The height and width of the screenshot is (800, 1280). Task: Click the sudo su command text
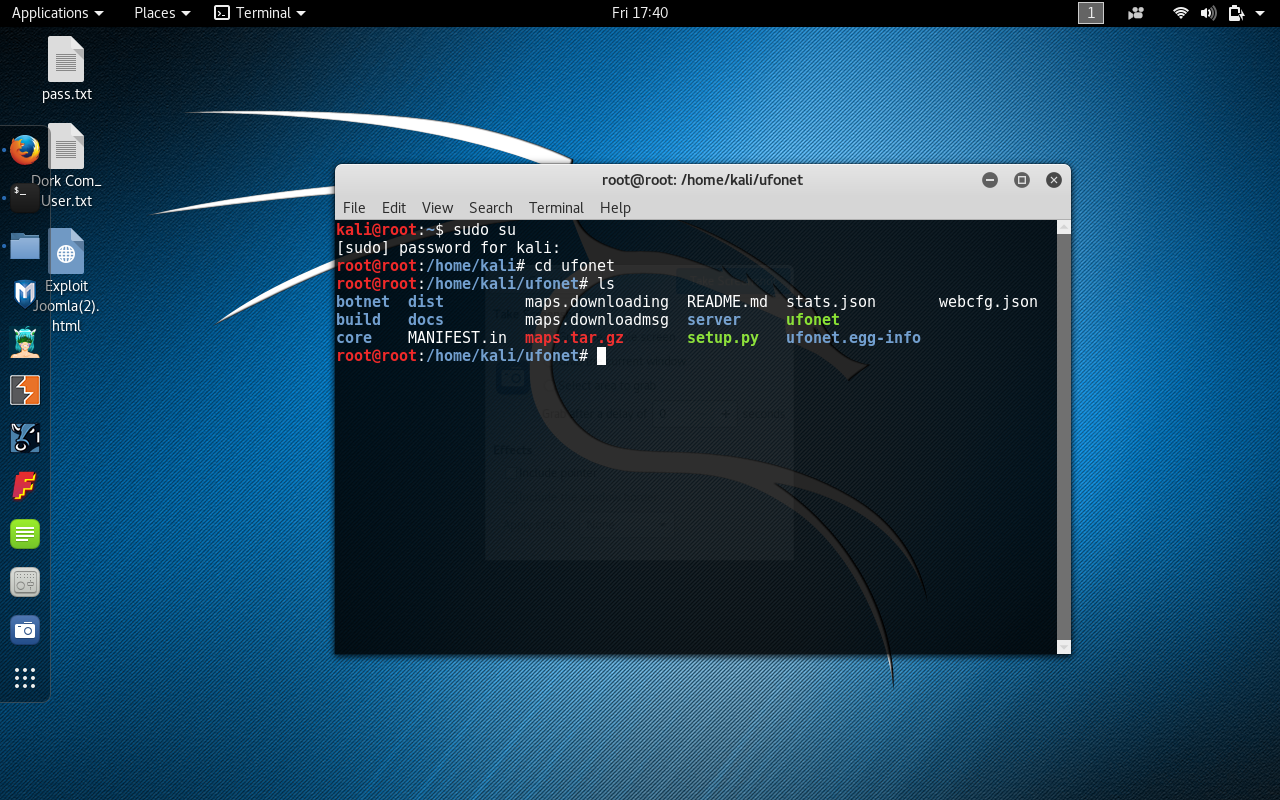[484, 230]
